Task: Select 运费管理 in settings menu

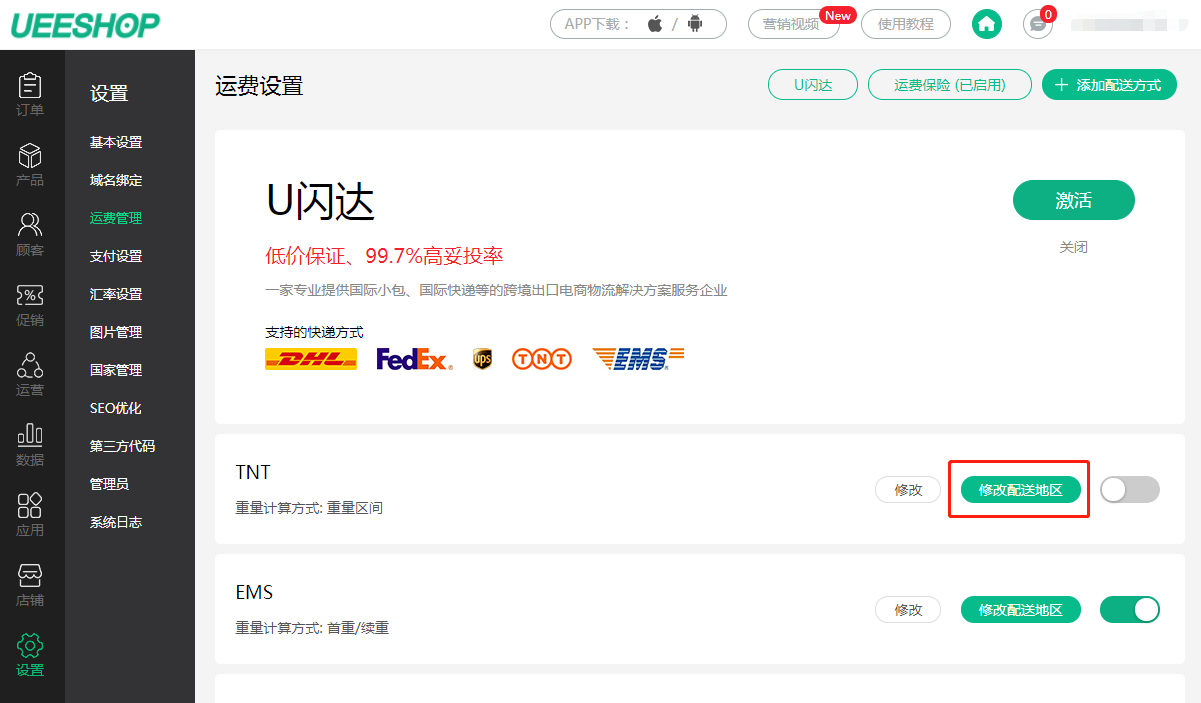Action: tap(116, 218)
